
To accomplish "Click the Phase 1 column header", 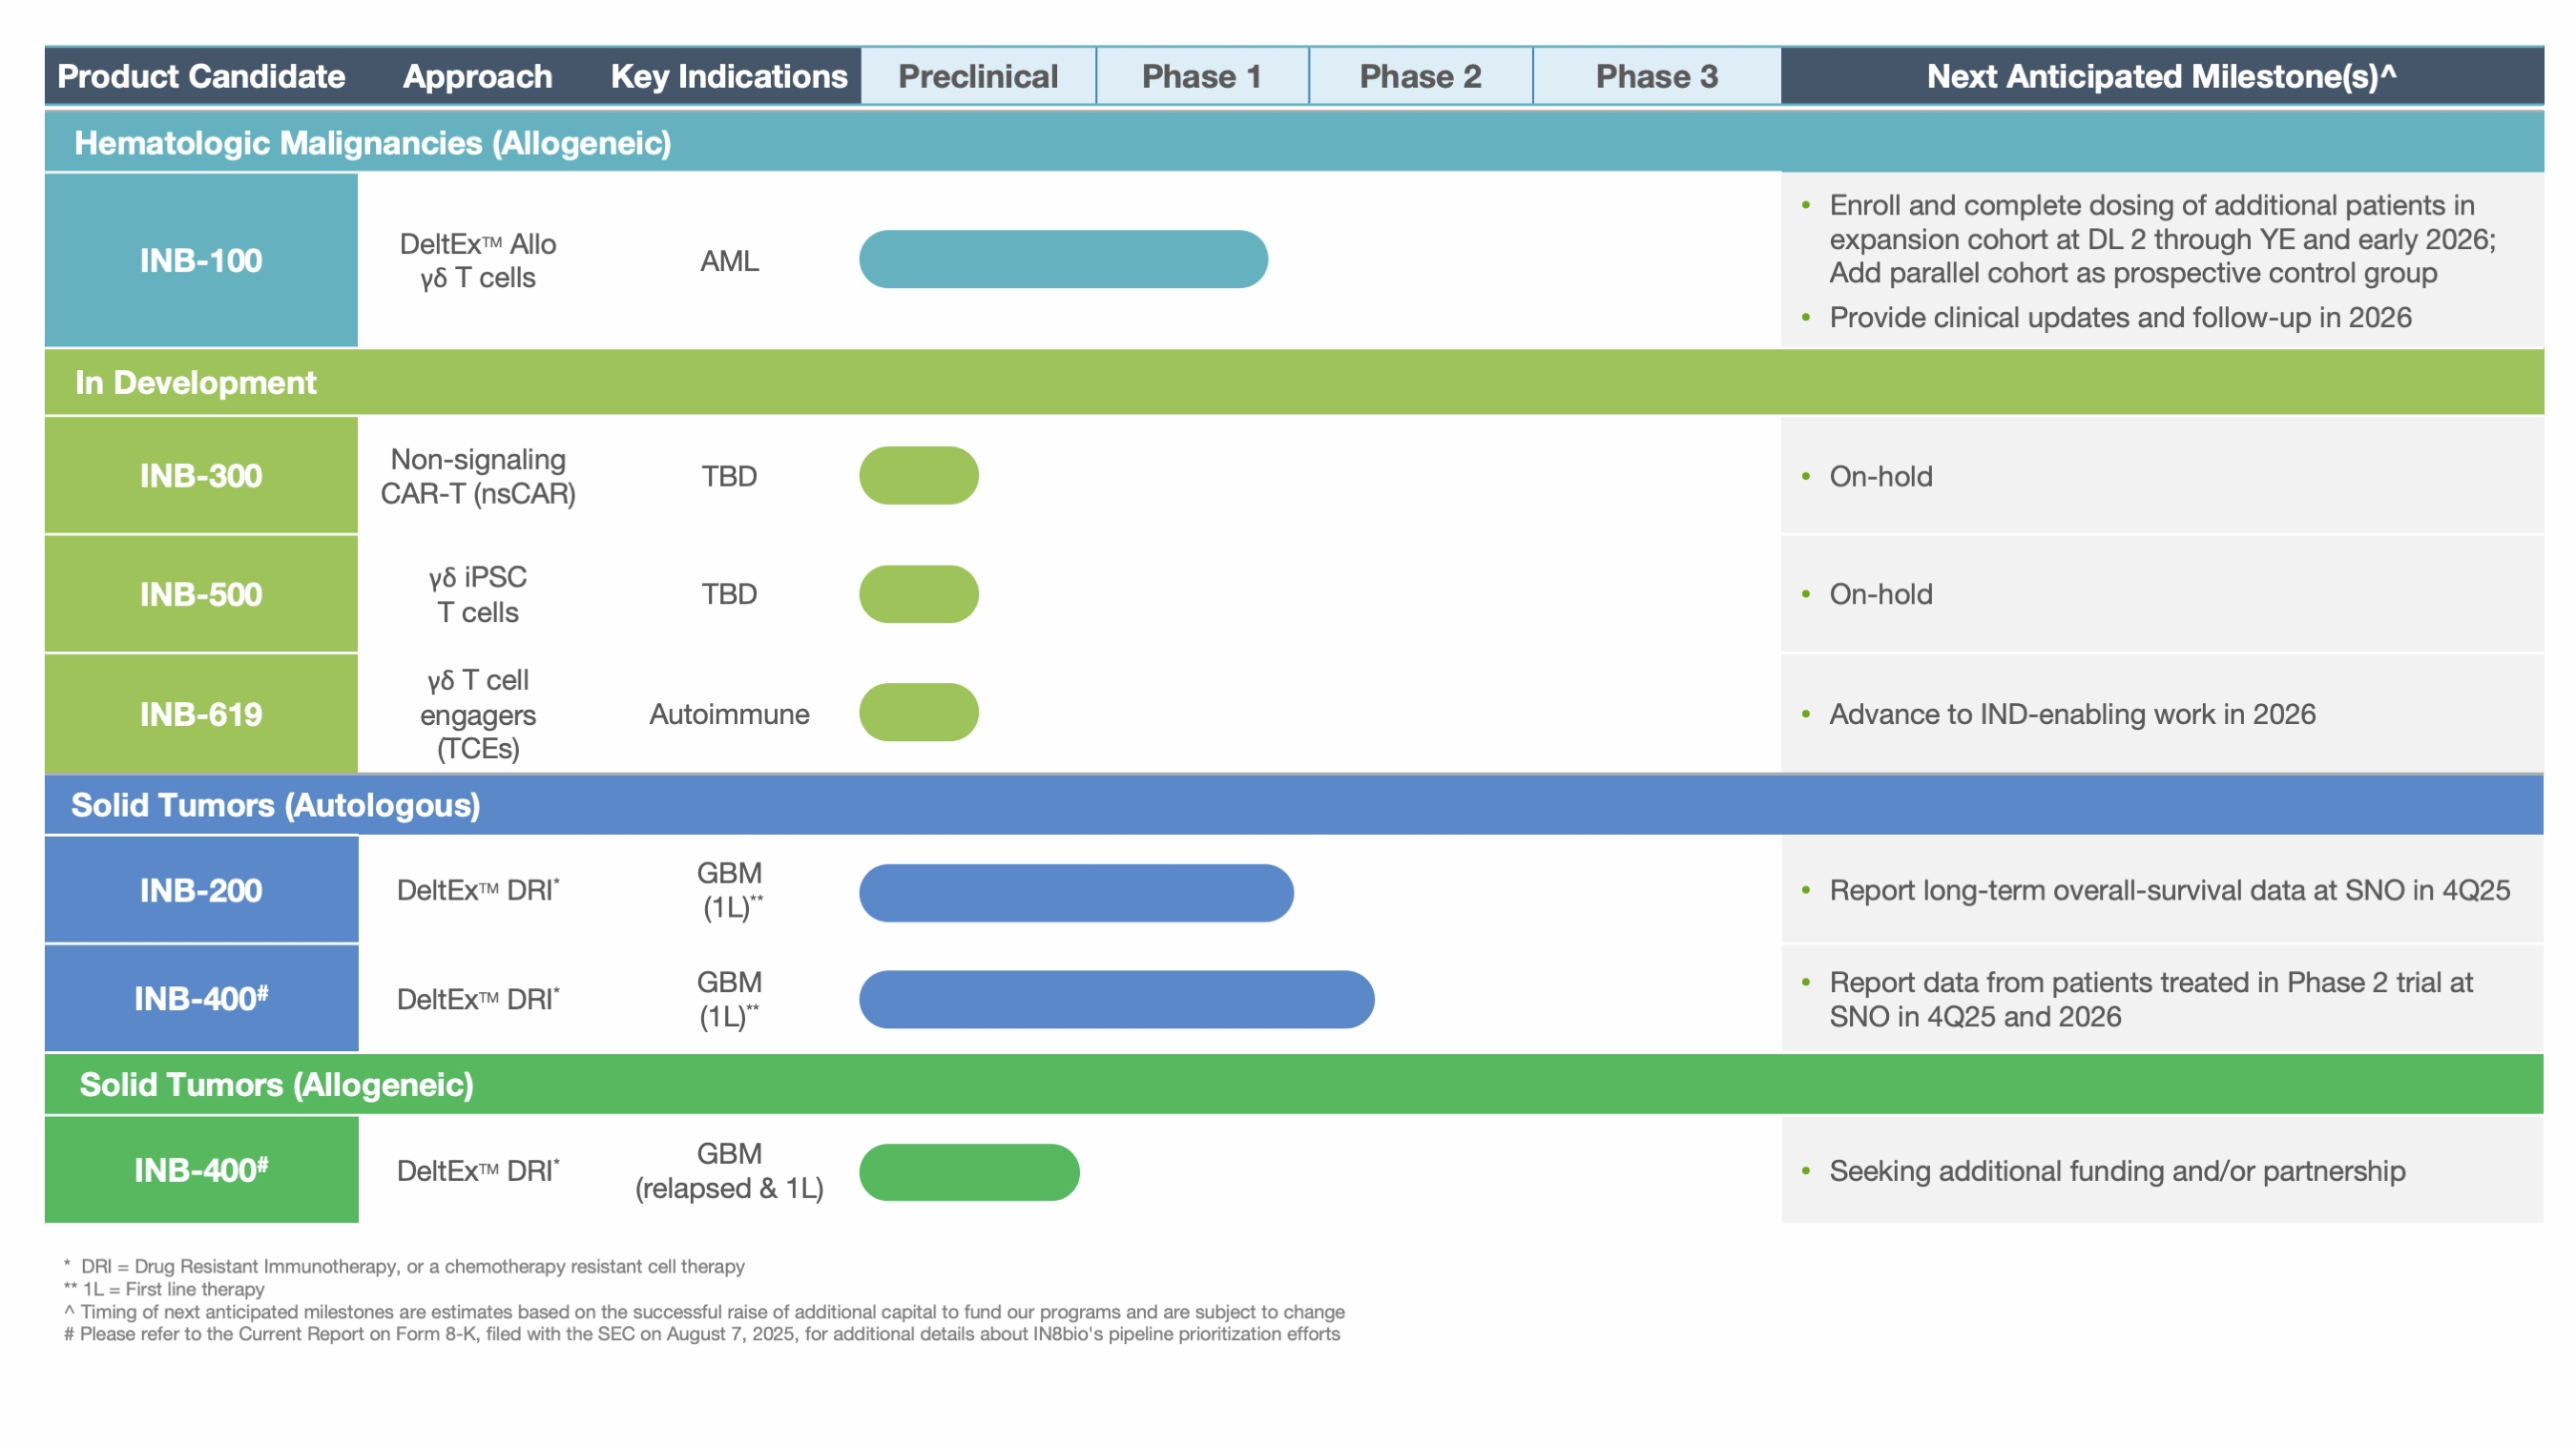I will tap(1201, 76).
